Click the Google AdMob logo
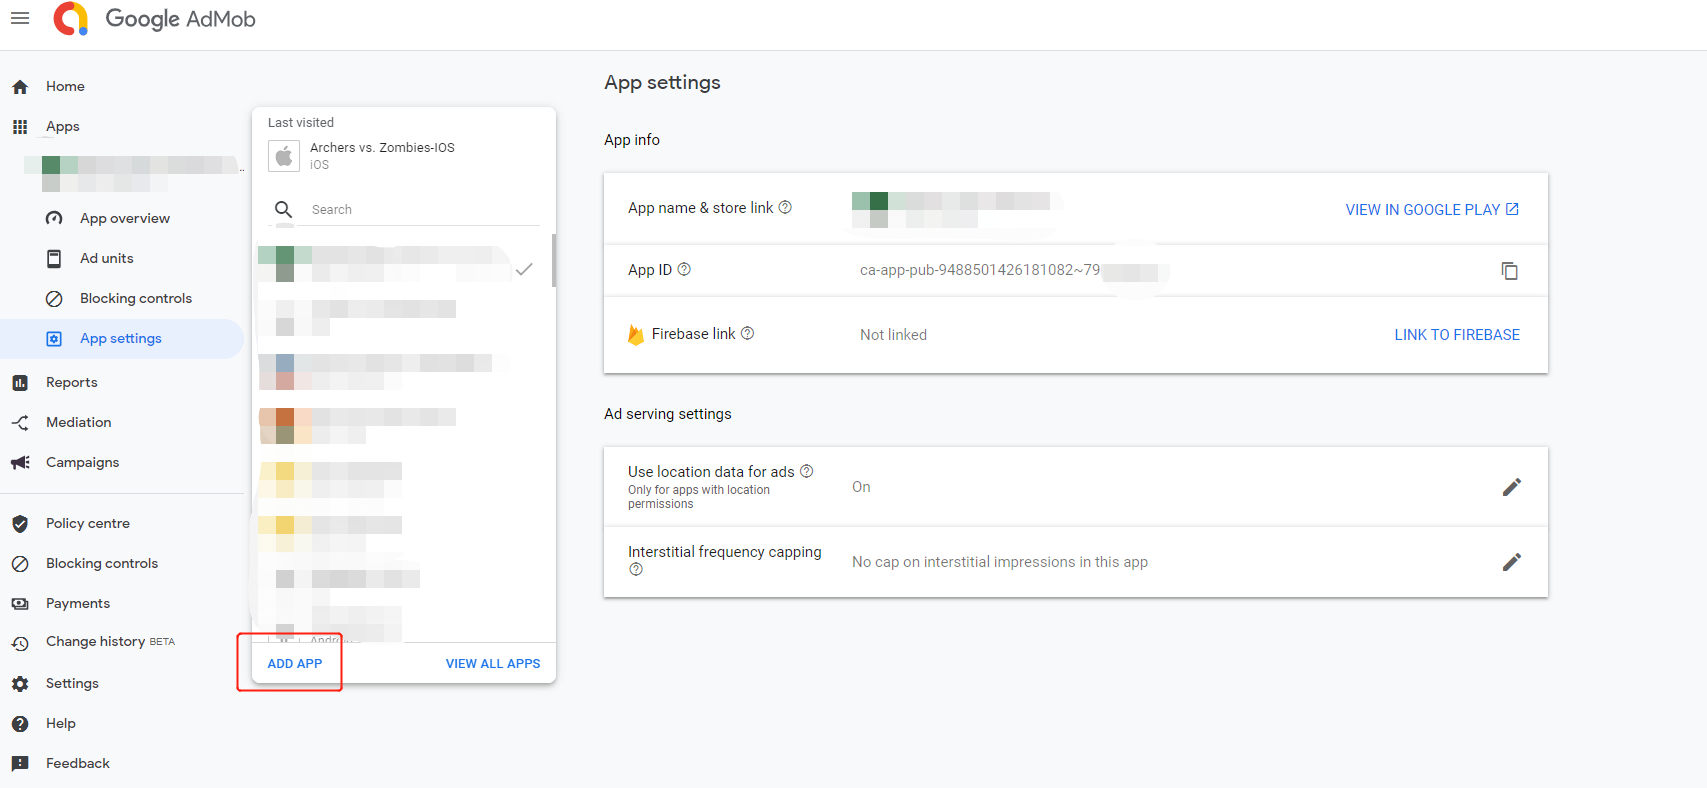This screenshot has height=788, width=1707. coord(155,19)
